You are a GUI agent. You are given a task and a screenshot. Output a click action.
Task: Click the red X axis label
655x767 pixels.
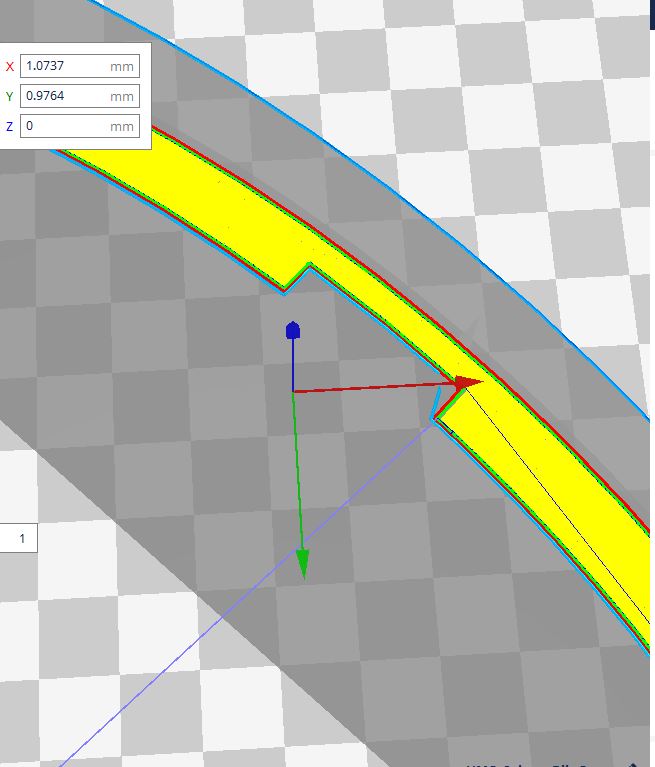pos(10,67)
